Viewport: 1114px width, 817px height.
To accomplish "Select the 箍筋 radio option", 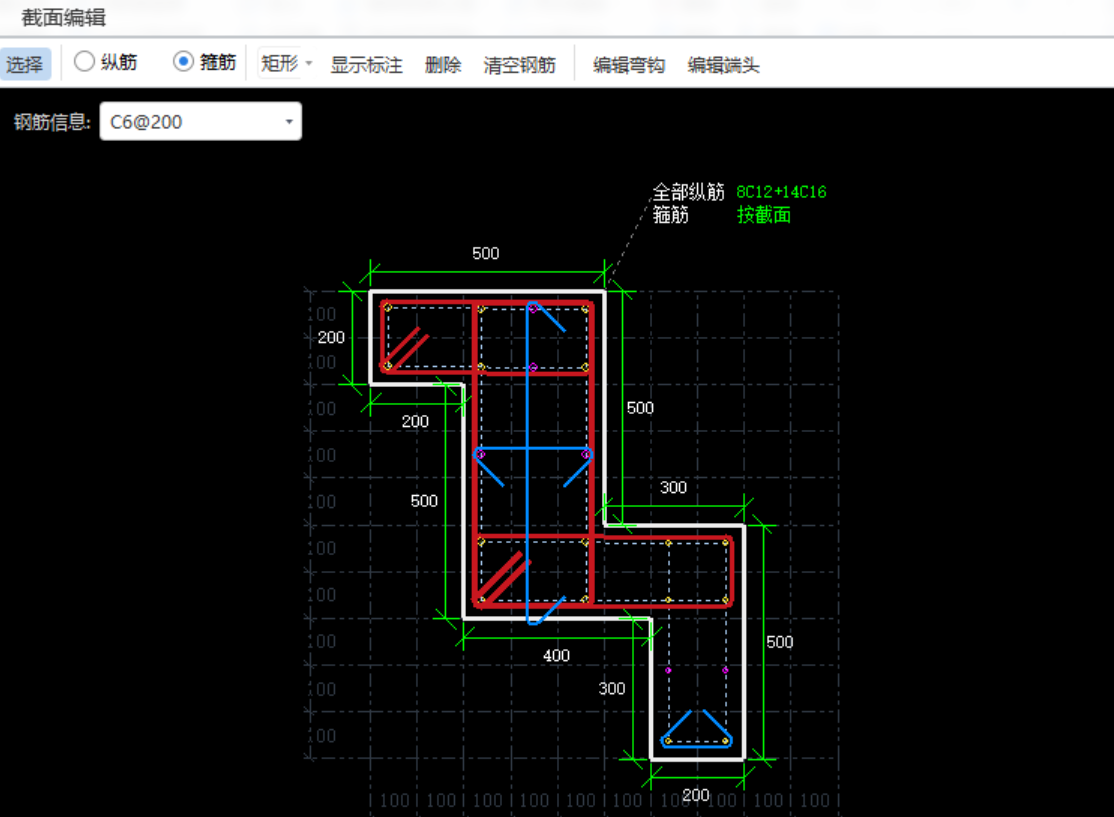I will [205, 63].
